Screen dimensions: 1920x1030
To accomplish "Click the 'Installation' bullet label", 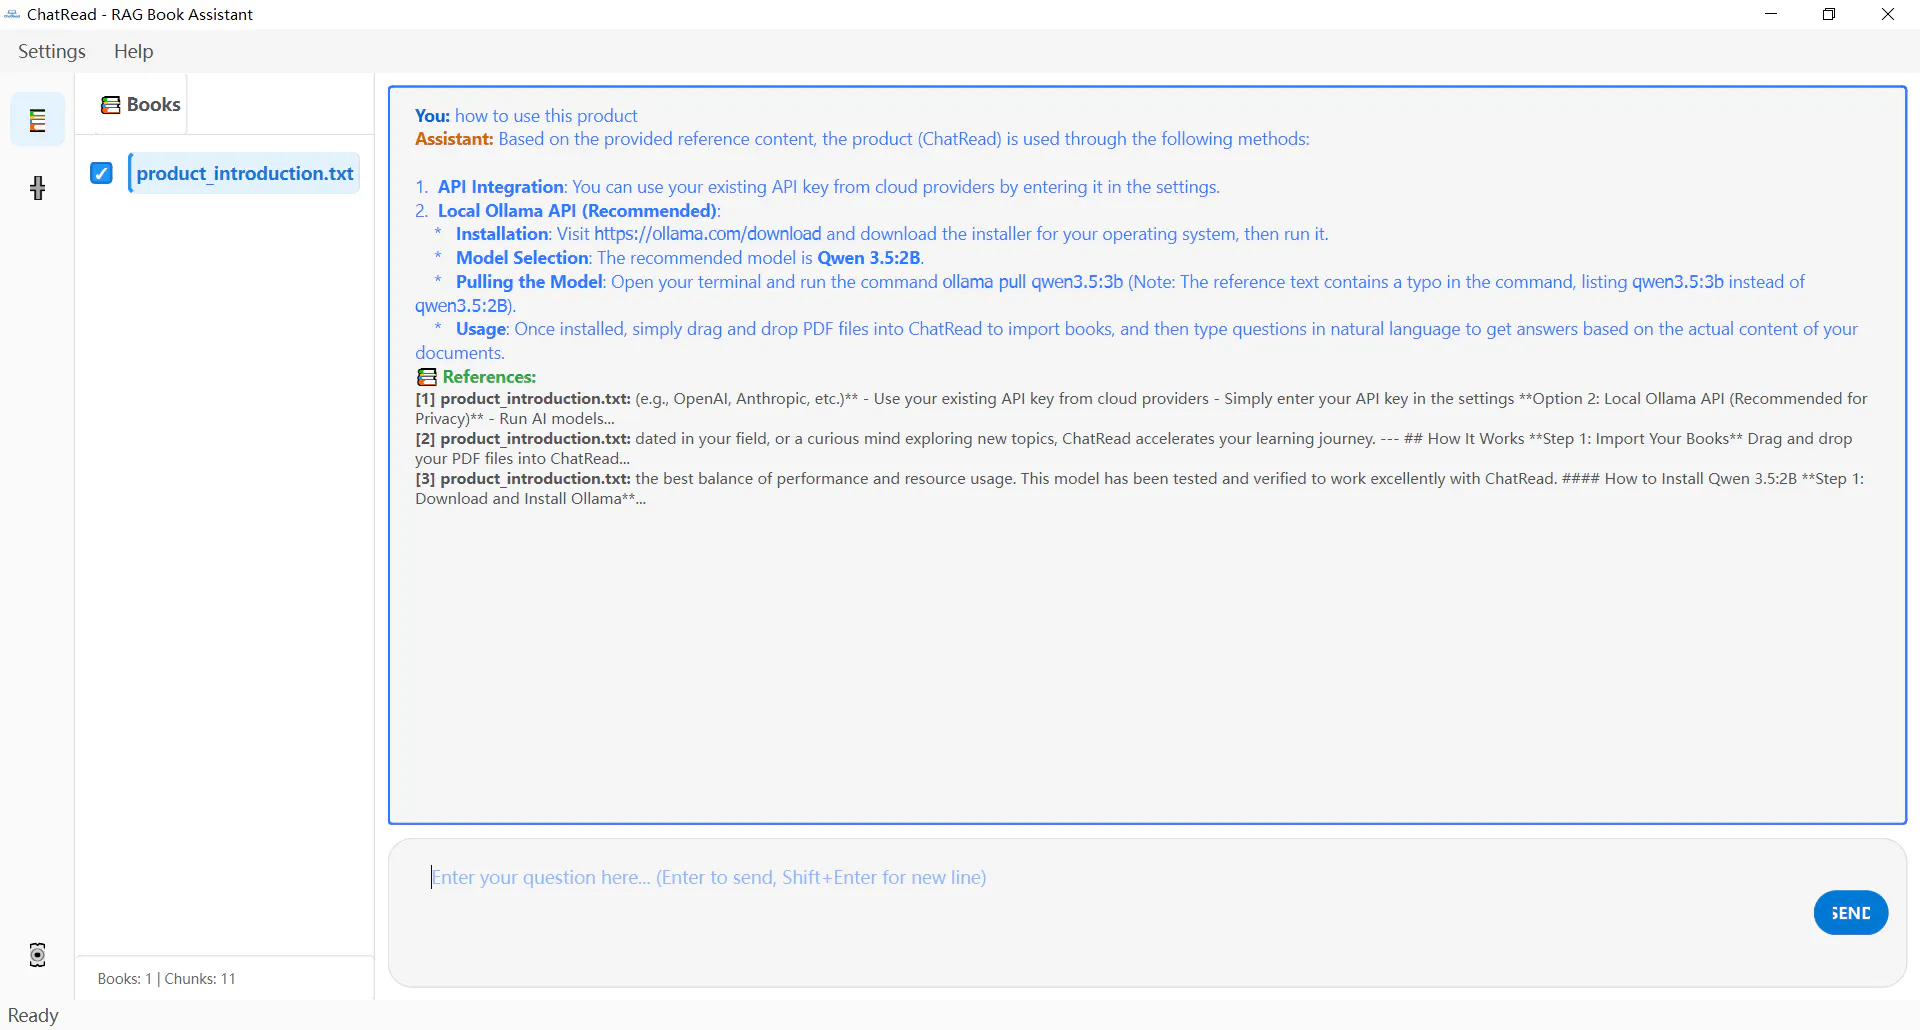I will (502, 234).
